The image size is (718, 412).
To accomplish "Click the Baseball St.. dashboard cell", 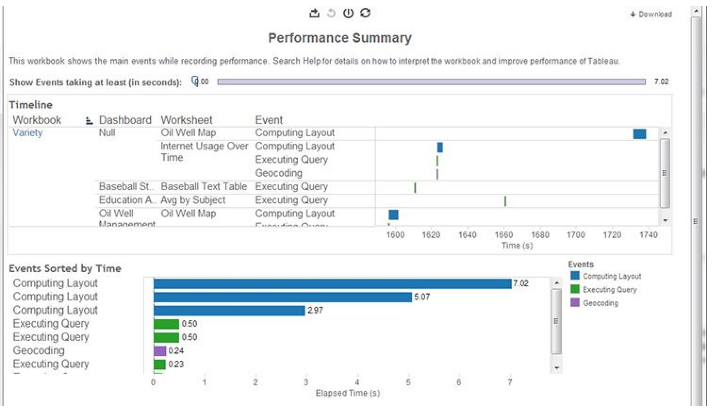I will [x=126, y=187].
